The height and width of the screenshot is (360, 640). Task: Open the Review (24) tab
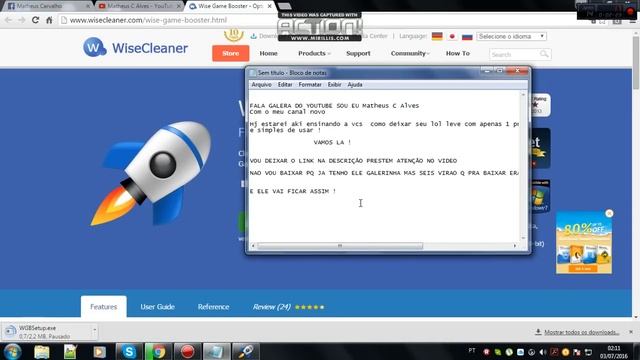288,307
